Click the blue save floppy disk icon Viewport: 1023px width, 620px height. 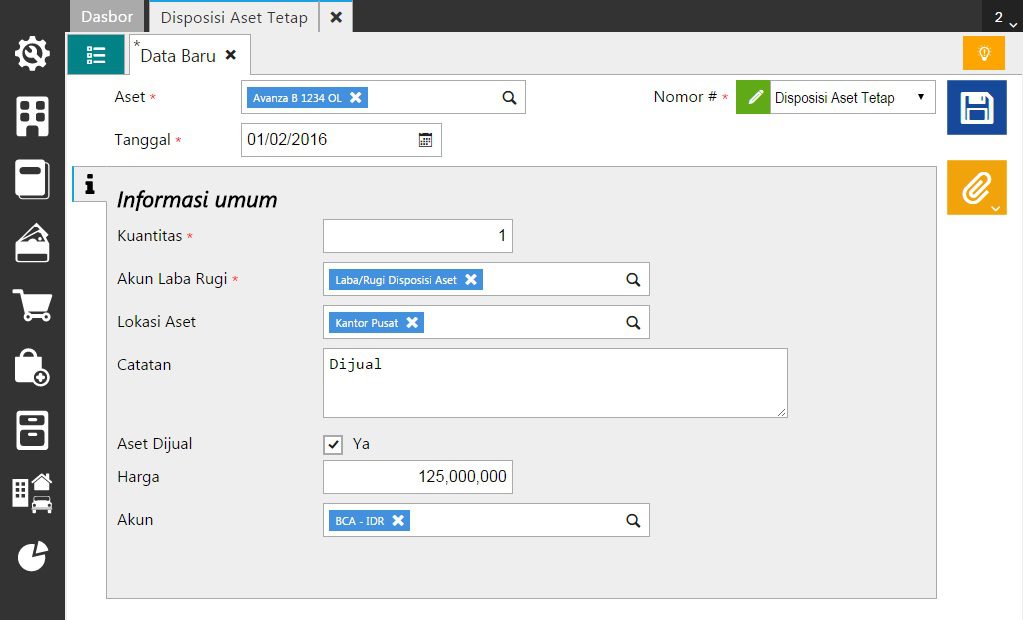pyautogui.click(x=976, y=107)
